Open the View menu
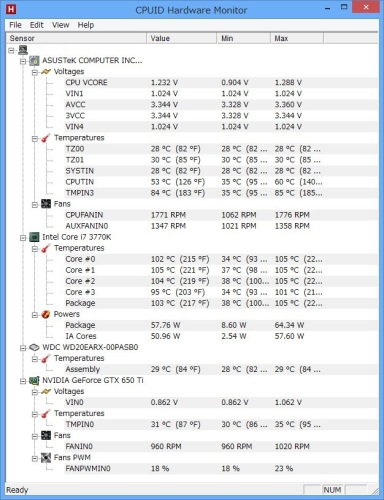The width and height of the screenshot is (384, 500). point(60,25)
